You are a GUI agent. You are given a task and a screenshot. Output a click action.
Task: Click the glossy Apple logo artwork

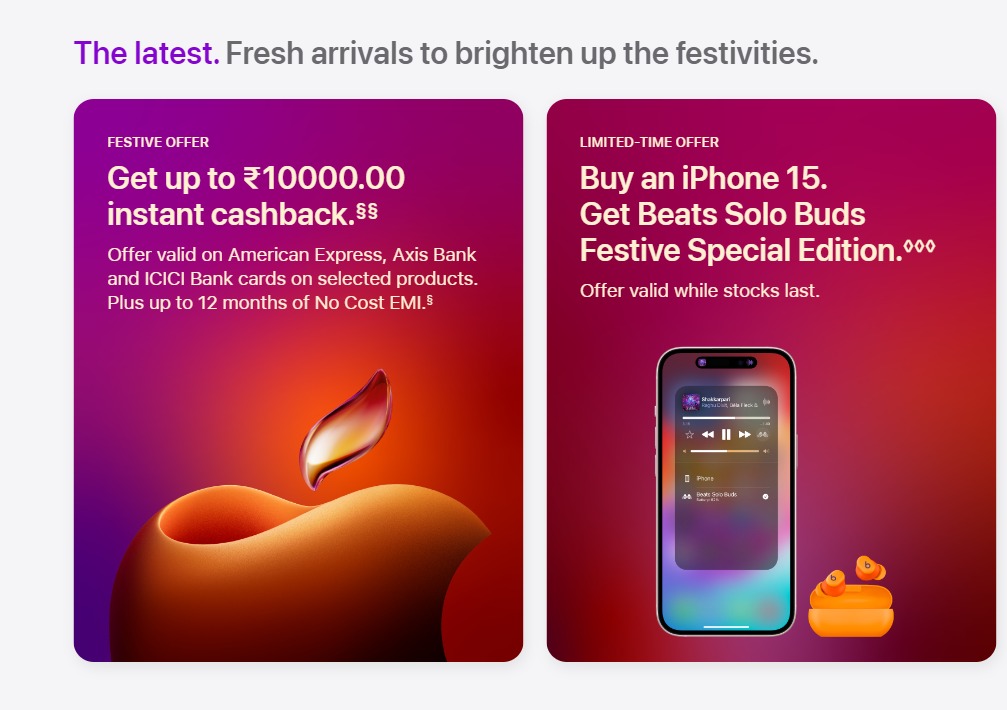pos(301,514)
